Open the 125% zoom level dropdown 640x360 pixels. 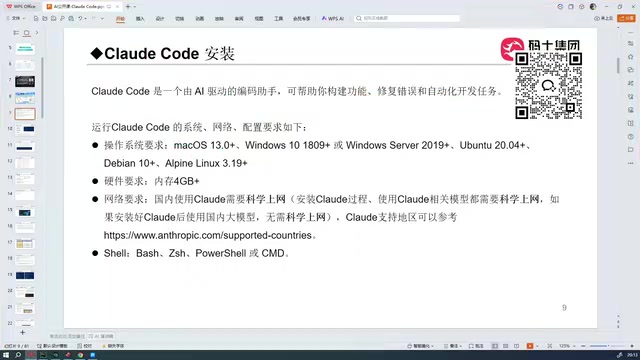[x=567, y=346]
